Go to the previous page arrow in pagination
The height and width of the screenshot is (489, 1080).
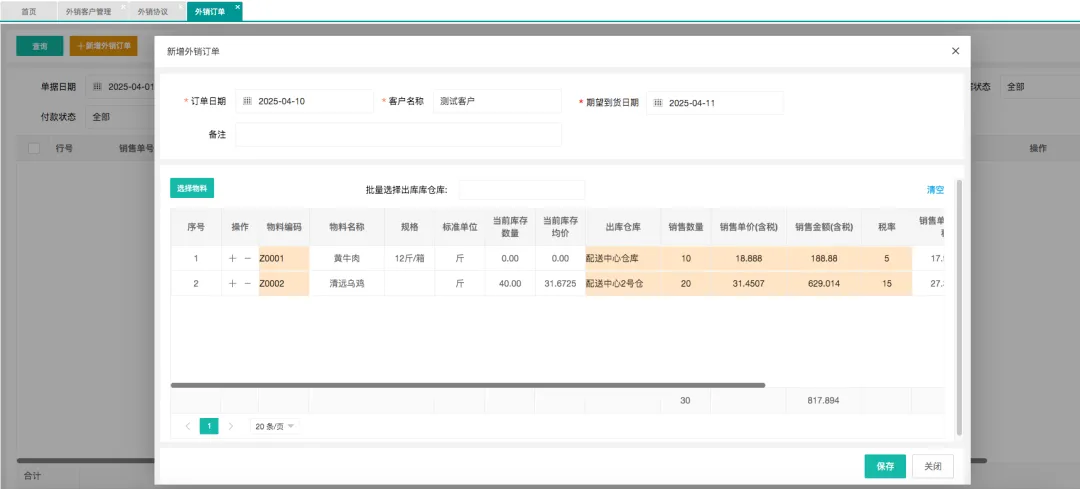tap(188, 426)
